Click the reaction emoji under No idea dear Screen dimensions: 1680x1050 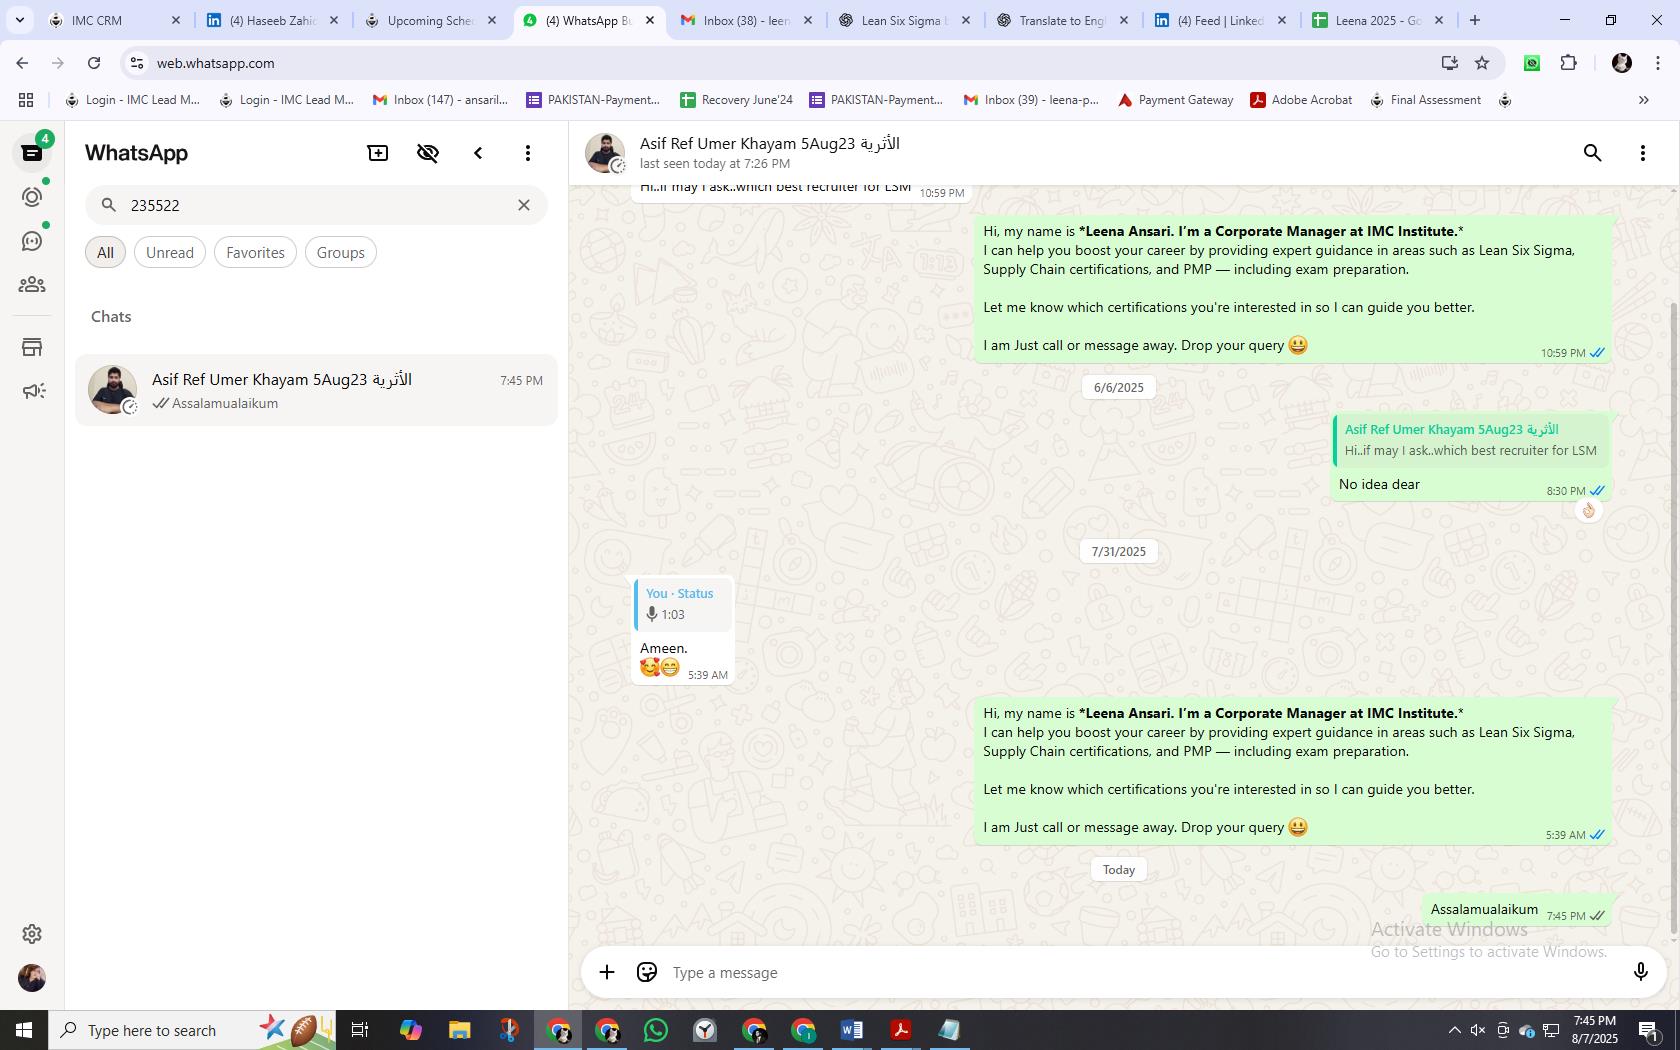(x=1588, y=510)
